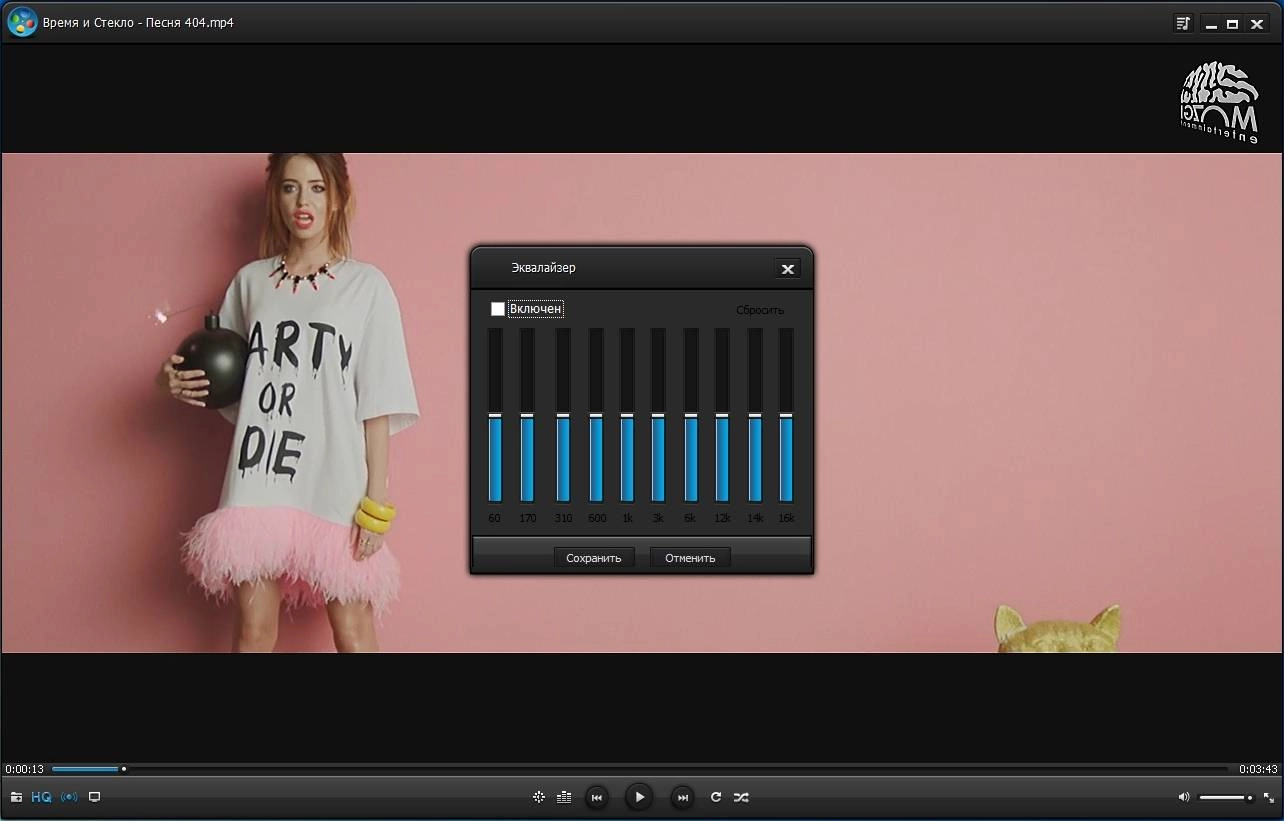Cancel equalizer changes with Отменить
Screen dimensions: 1284x821
690,558
